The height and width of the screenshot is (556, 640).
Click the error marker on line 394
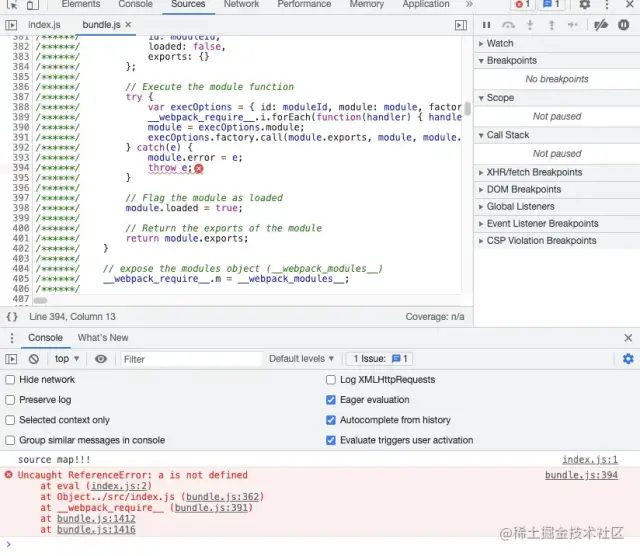[199, 169]
